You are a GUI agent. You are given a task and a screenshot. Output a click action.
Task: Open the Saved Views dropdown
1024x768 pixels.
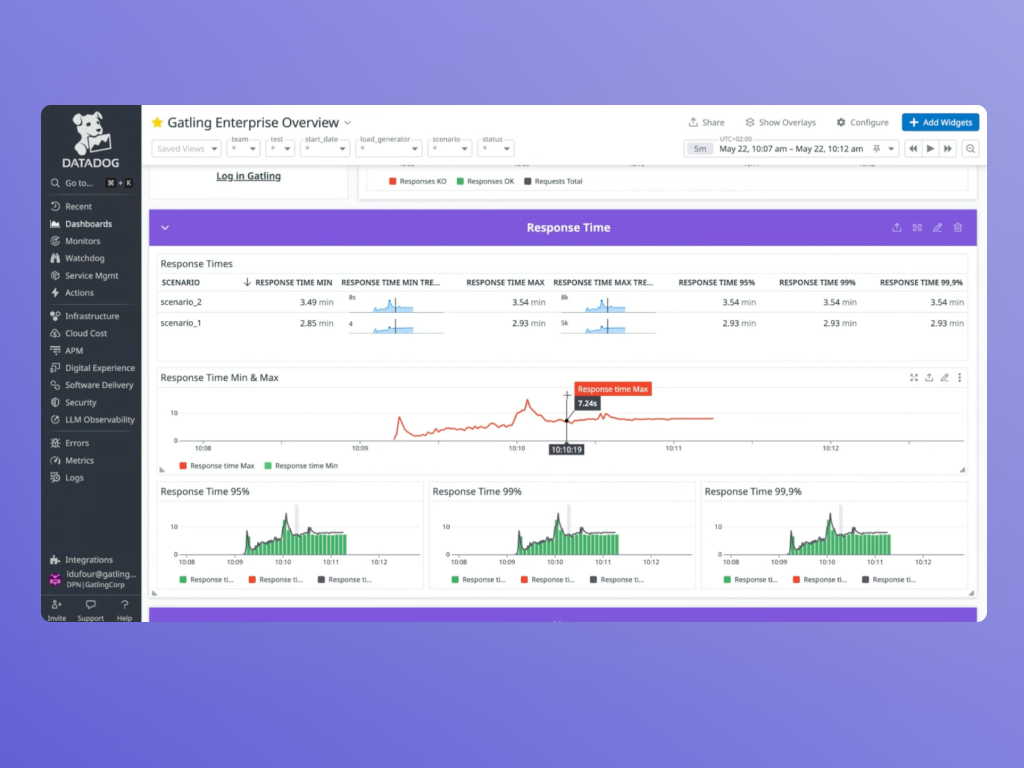[x=187, y=149]
